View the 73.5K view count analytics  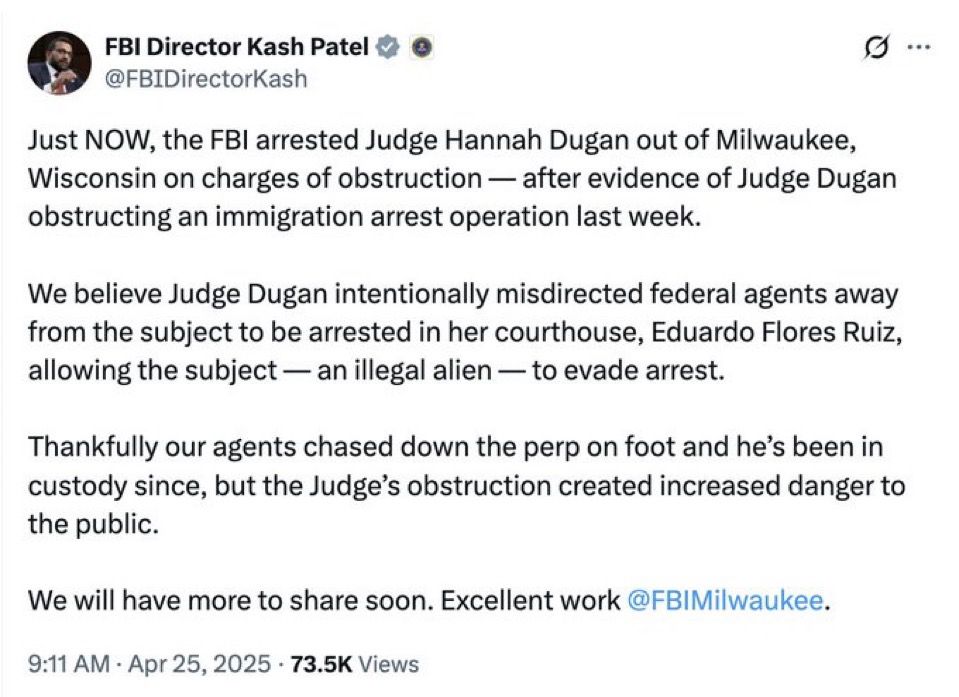click(322, 664)
